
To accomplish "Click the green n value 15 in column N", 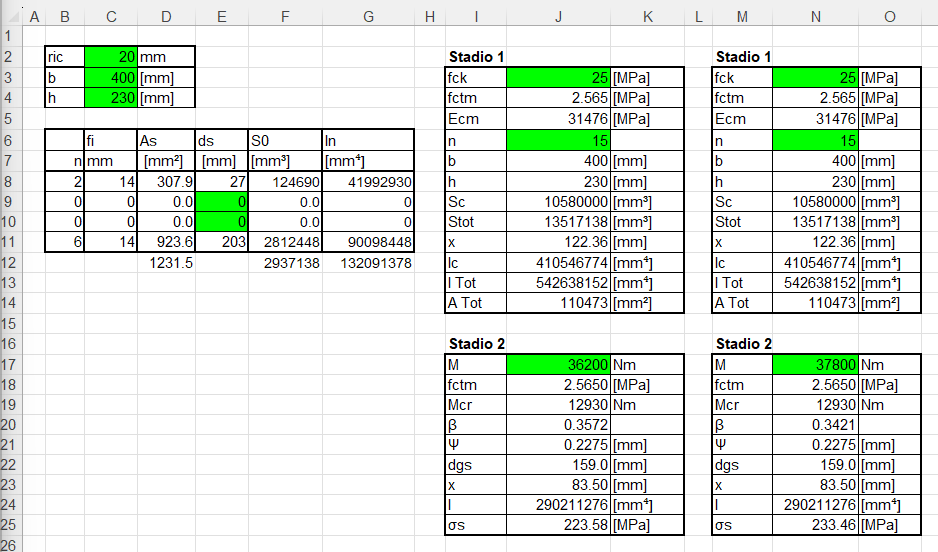I will pyautogui.click(x=815, y=140).
